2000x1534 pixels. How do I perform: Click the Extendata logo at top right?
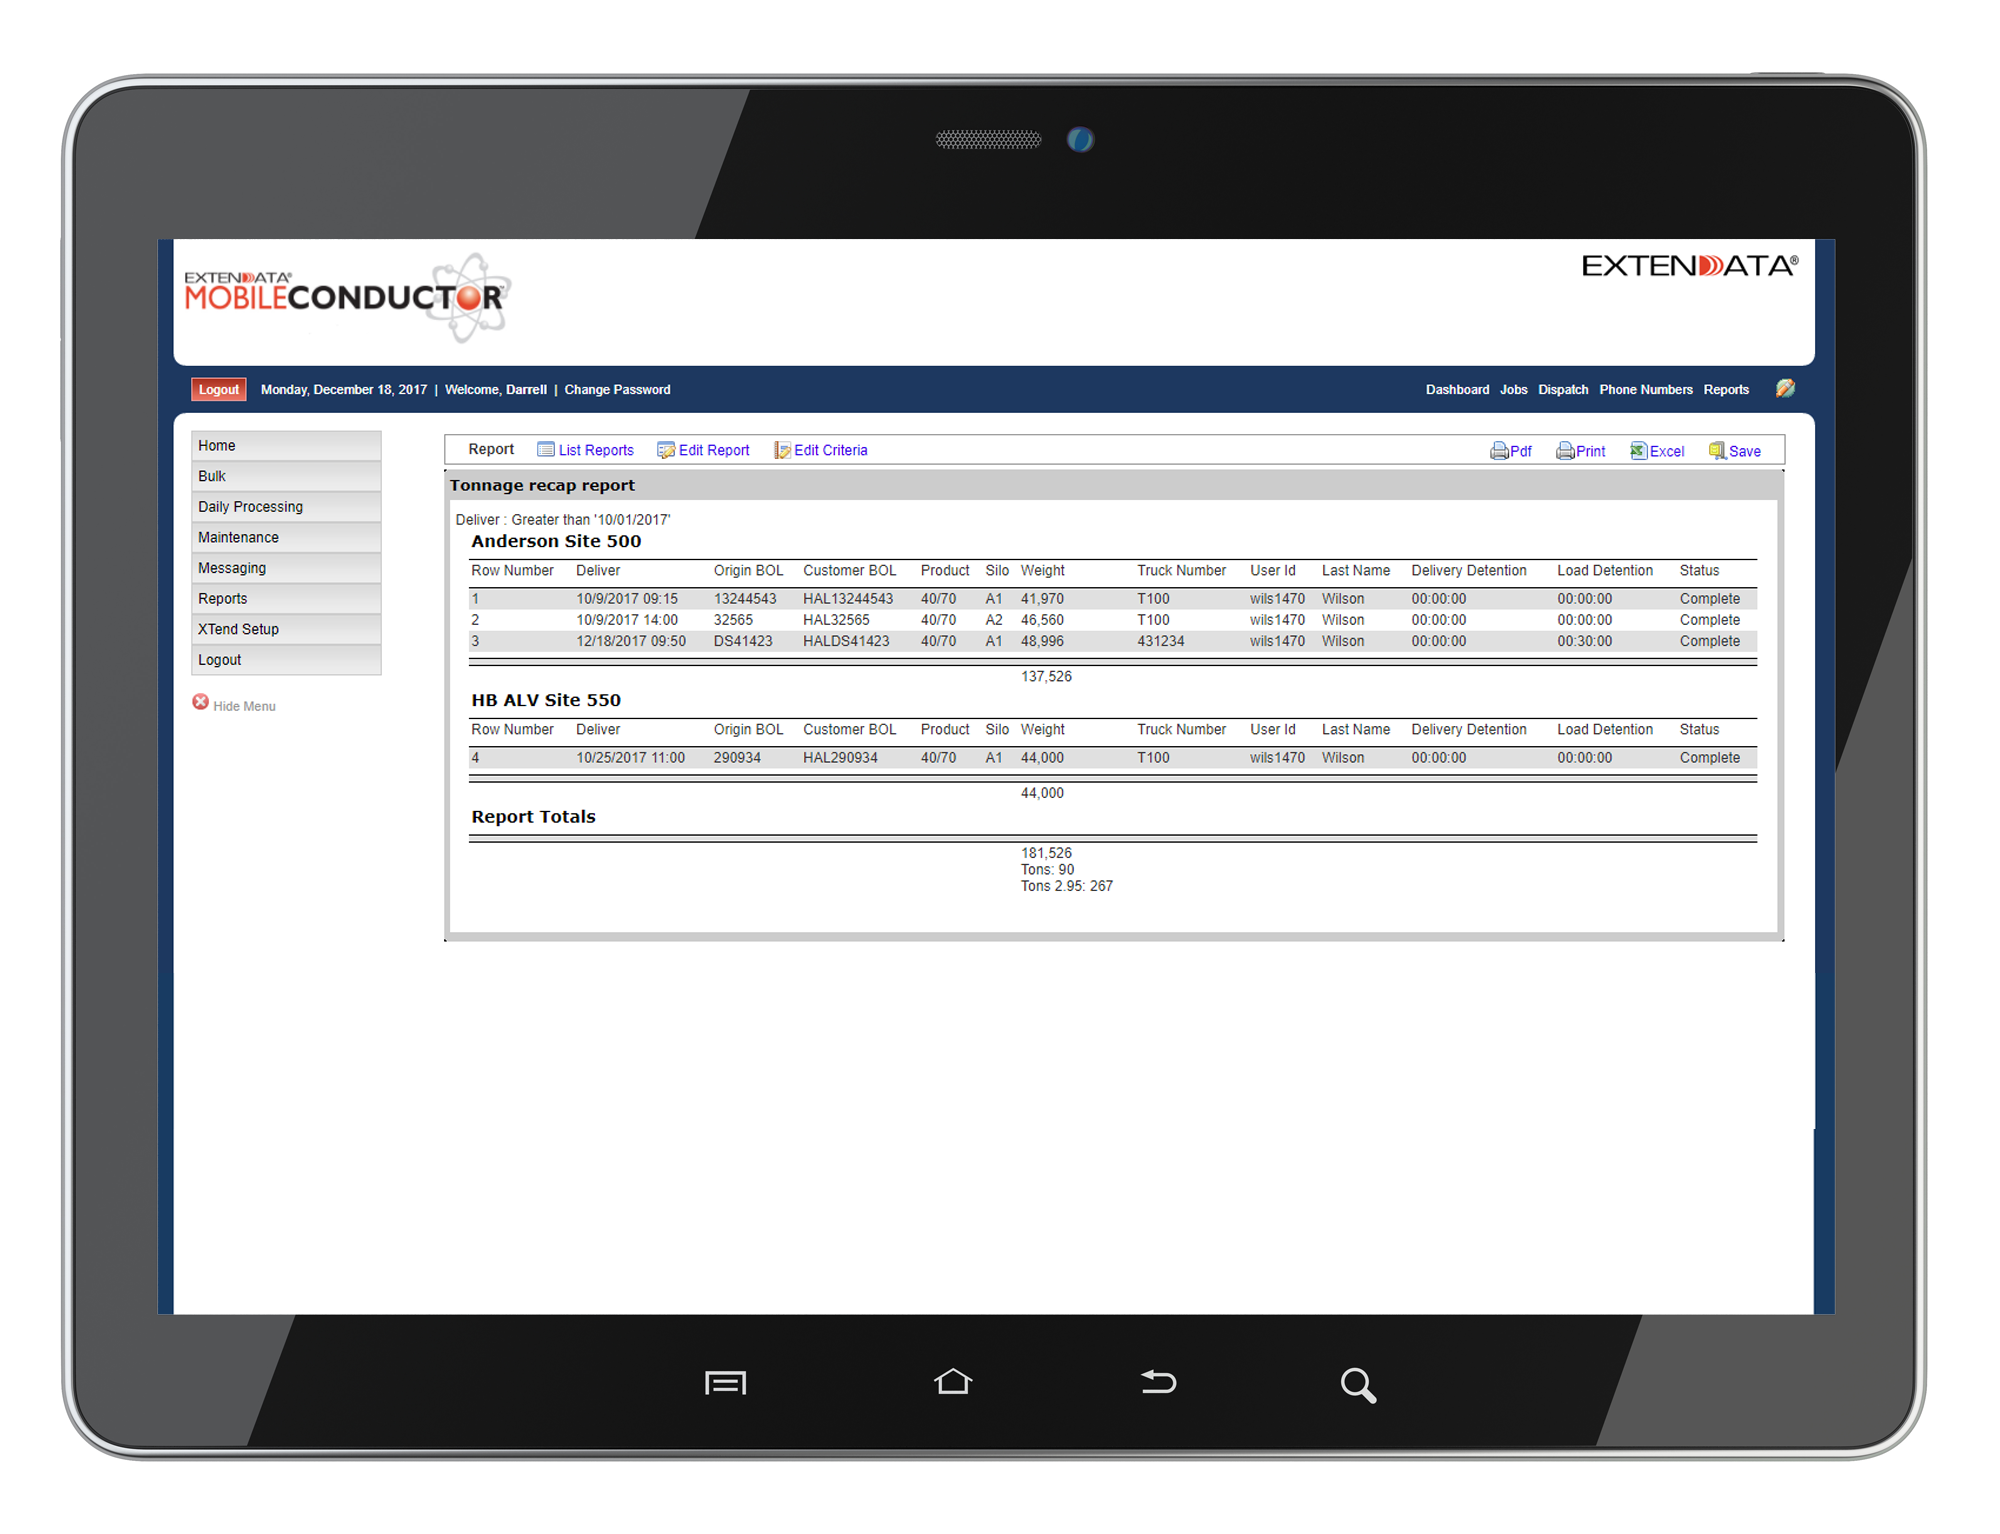pos(1690,266)
